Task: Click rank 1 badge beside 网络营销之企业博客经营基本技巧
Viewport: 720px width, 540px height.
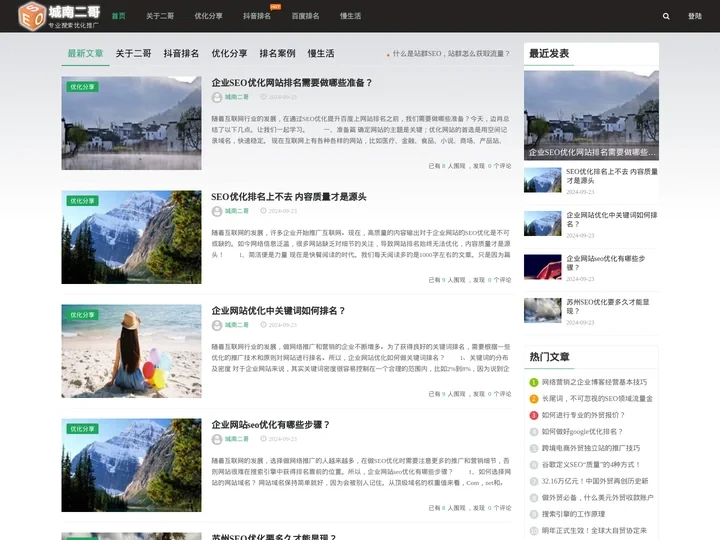Action: [x=534, y=382]
